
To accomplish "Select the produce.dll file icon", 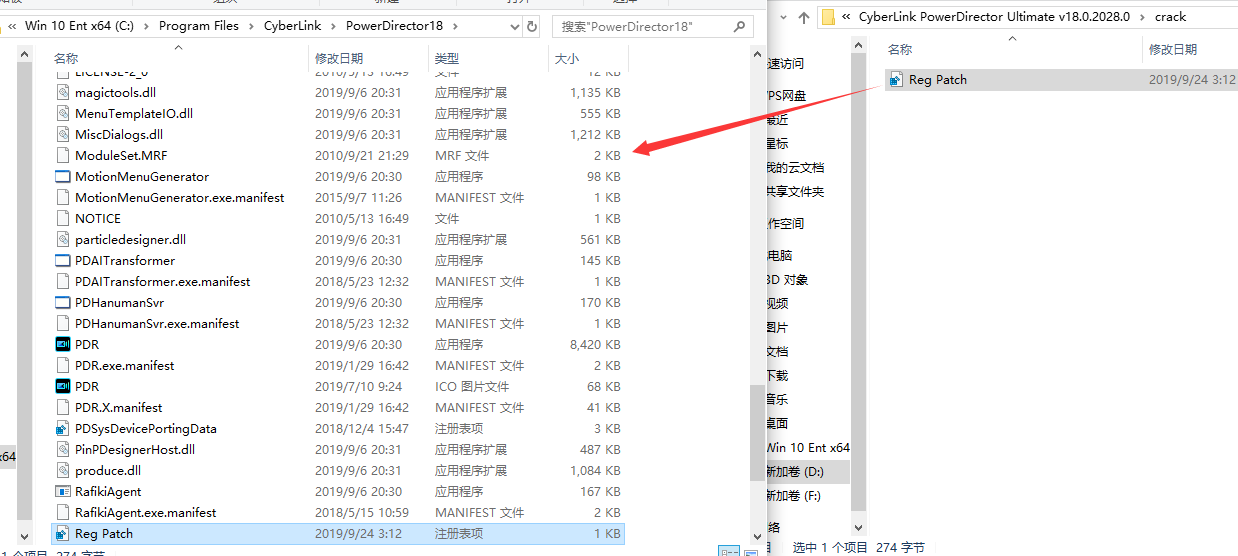I will (x=63, y=470).
